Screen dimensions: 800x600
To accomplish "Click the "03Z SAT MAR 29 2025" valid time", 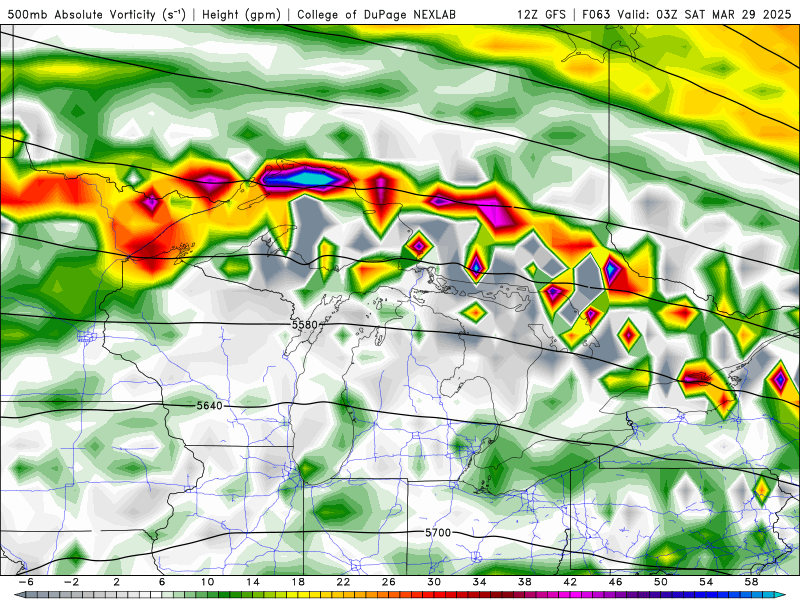I will click(x=724, y=15).
